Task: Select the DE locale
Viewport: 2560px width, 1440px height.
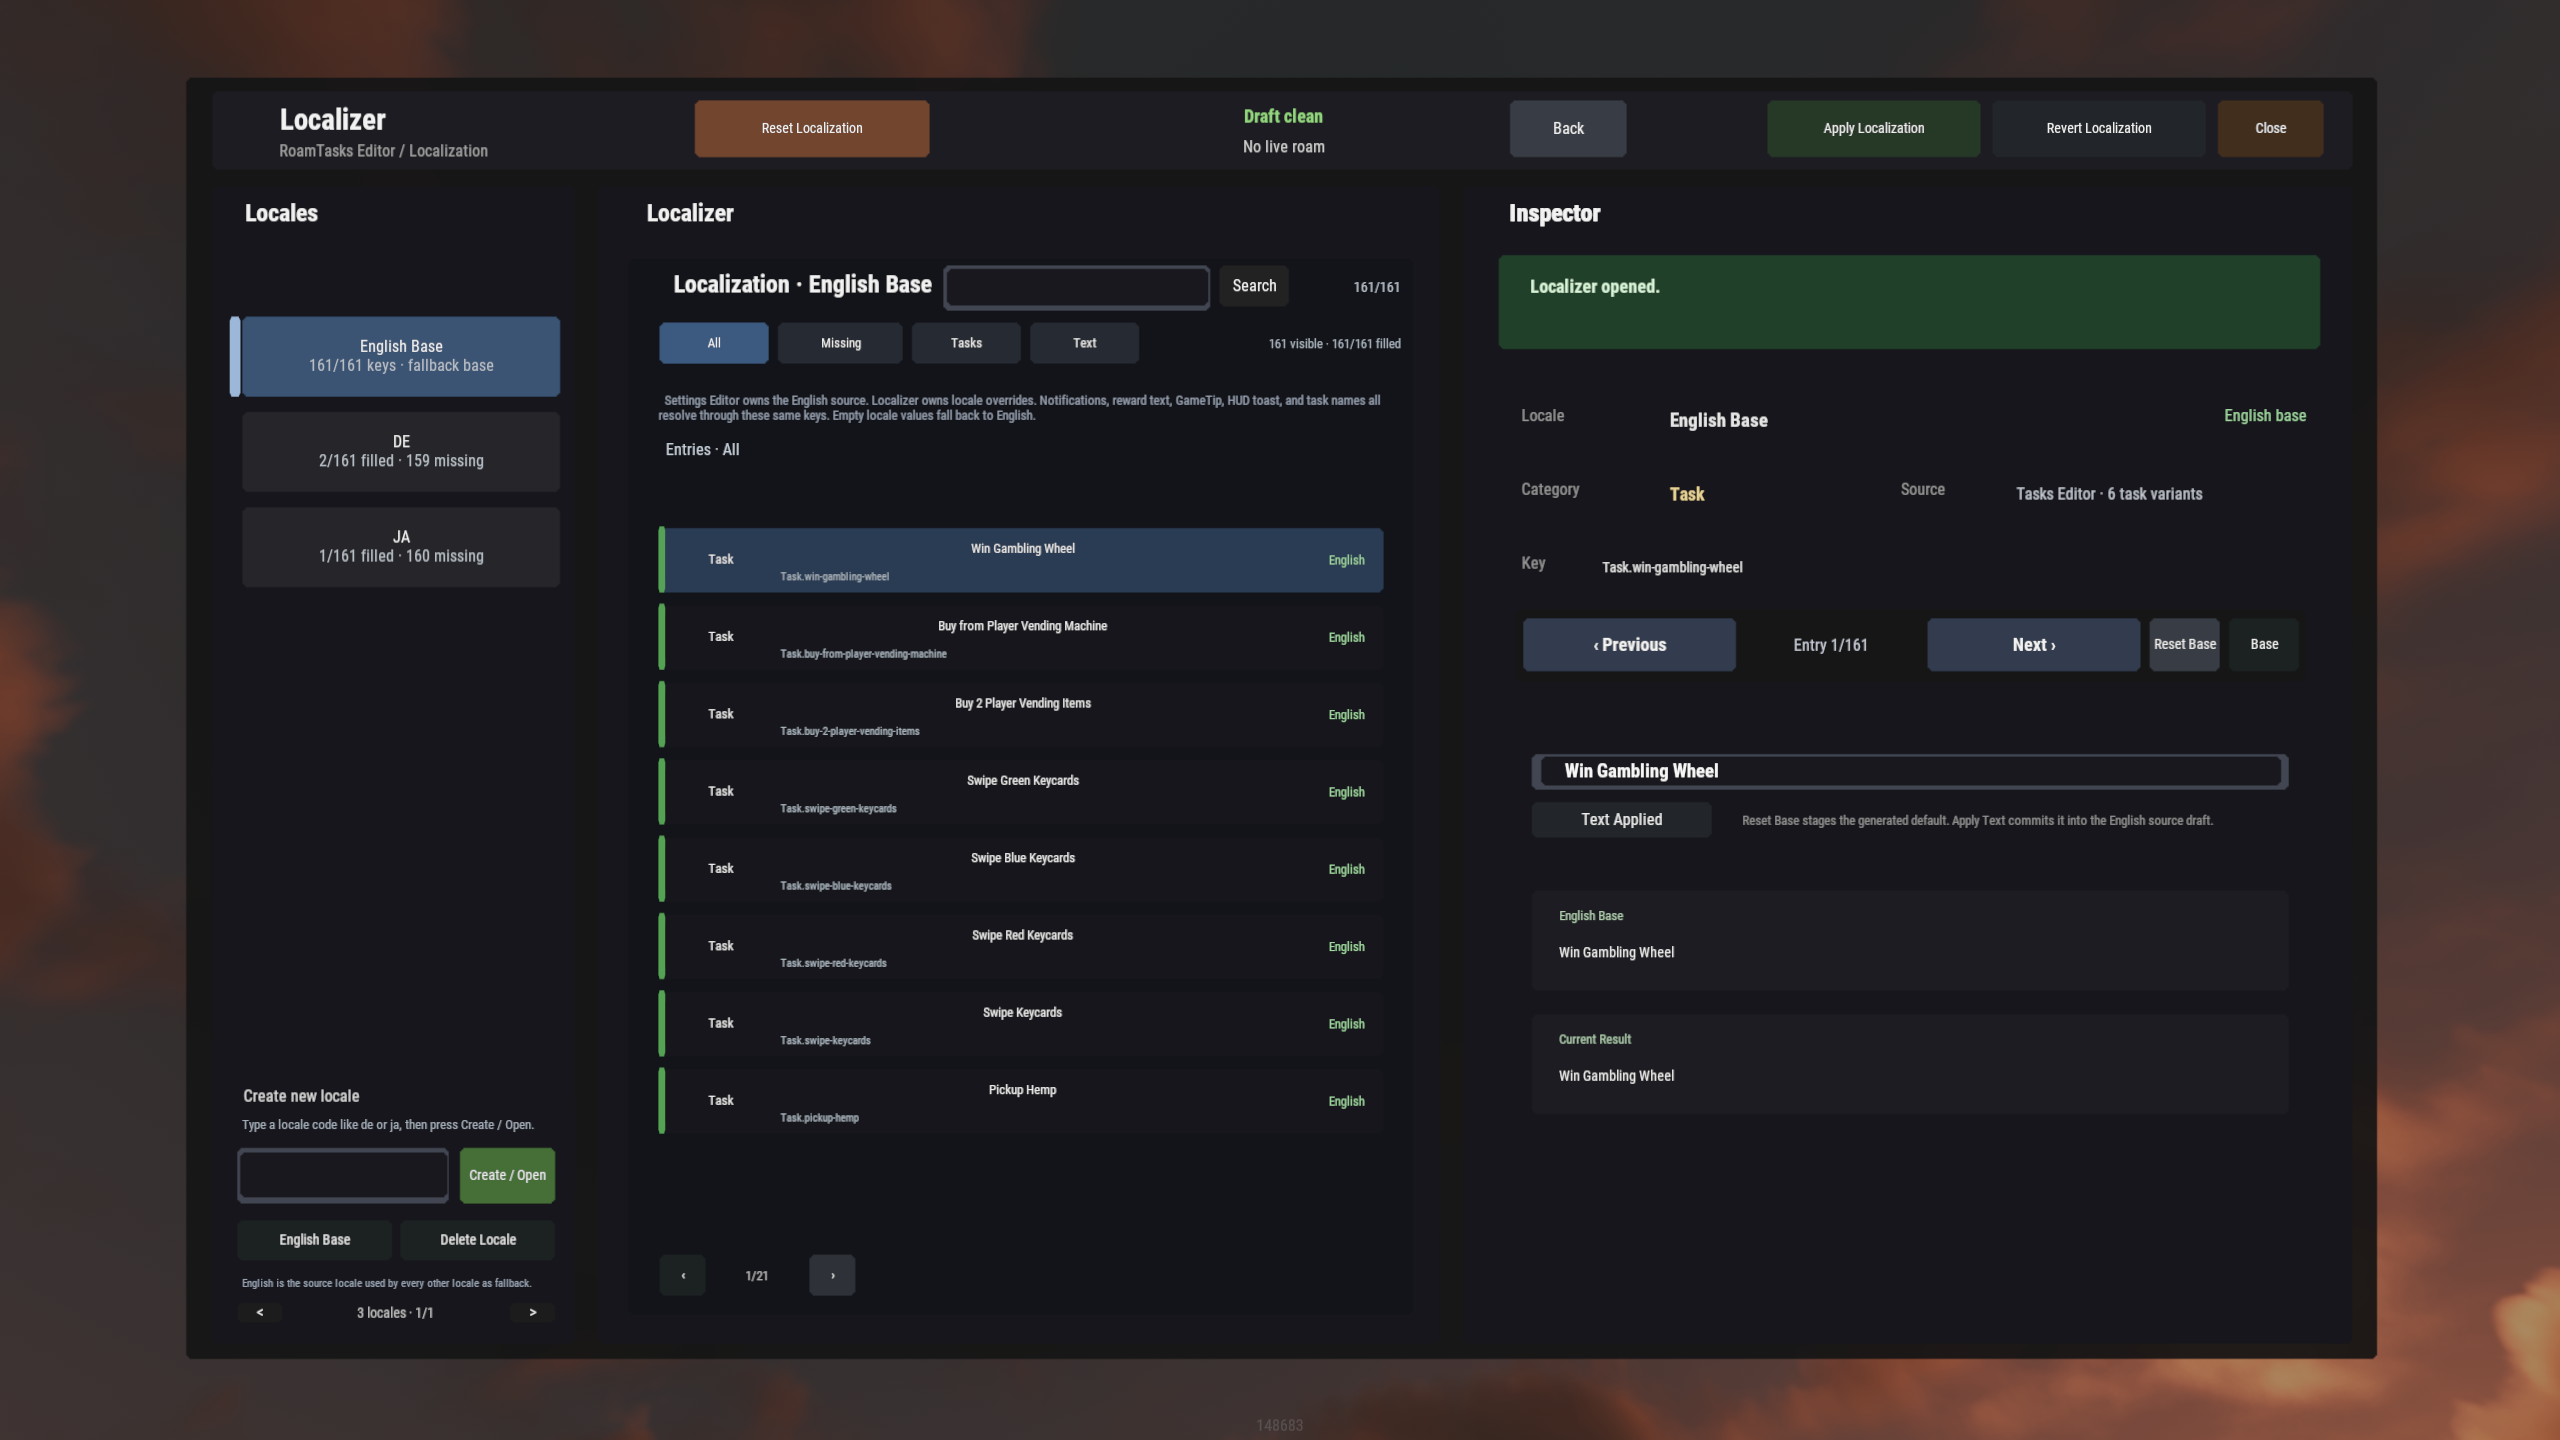Action: tap(401, 451)
